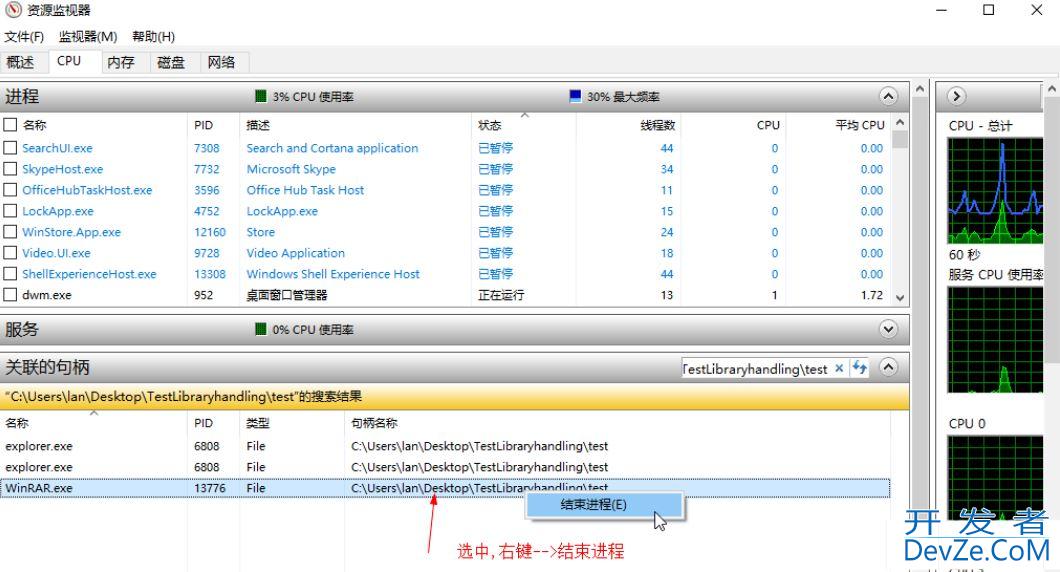The height and width of the screenshot is (572, 1060).
Task: Select the SearchUI.exe process name
Action: coord(57,148)
